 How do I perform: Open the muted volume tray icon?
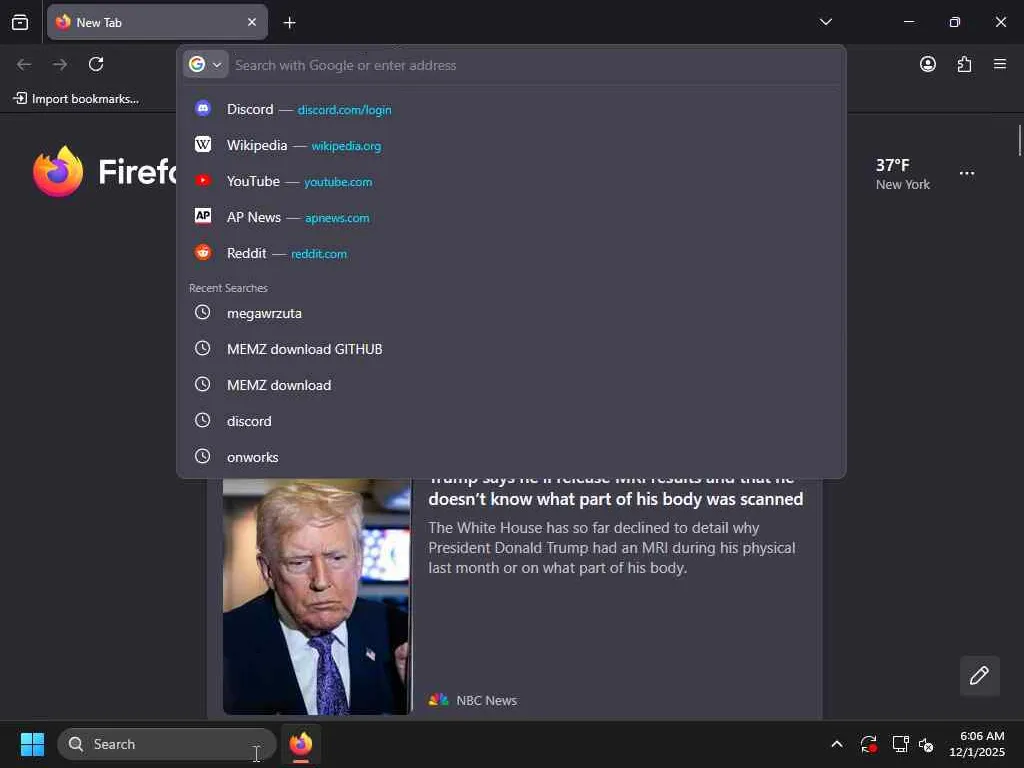click(x=926, y=744)
